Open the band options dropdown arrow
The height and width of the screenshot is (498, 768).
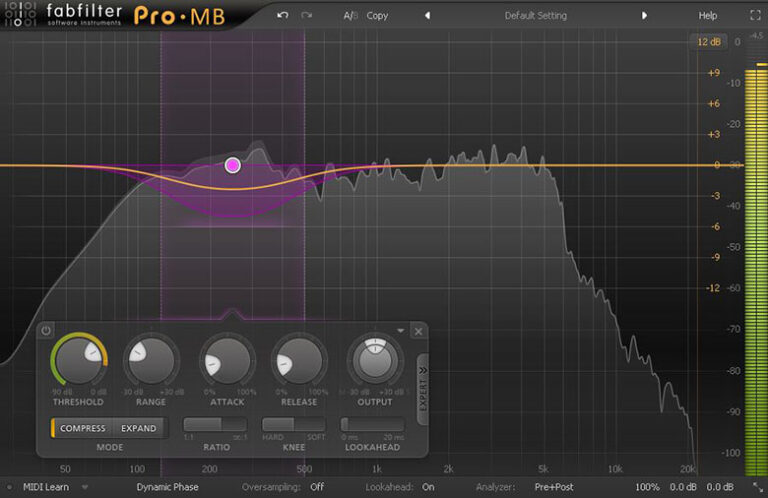[x=401, y=330]
